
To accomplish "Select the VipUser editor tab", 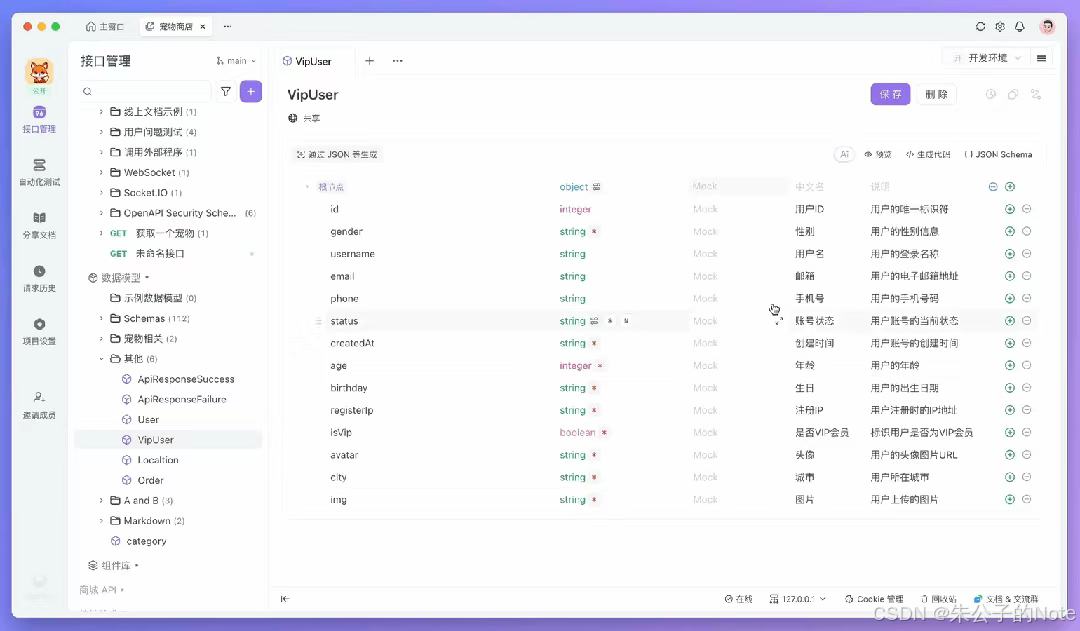I will click(307, 61).
